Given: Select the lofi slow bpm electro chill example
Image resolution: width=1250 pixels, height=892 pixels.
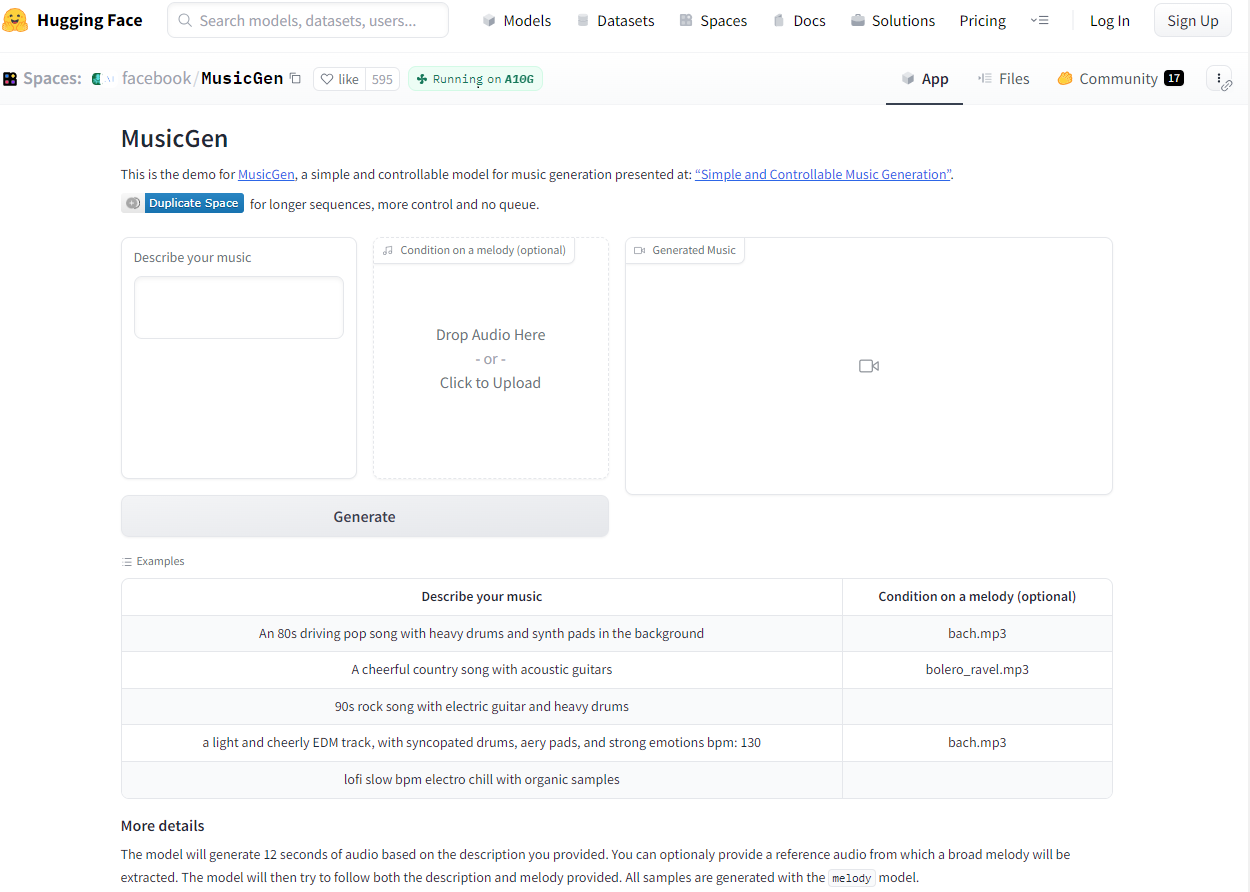Looking at the screenshot, I should tap(482, 779).
